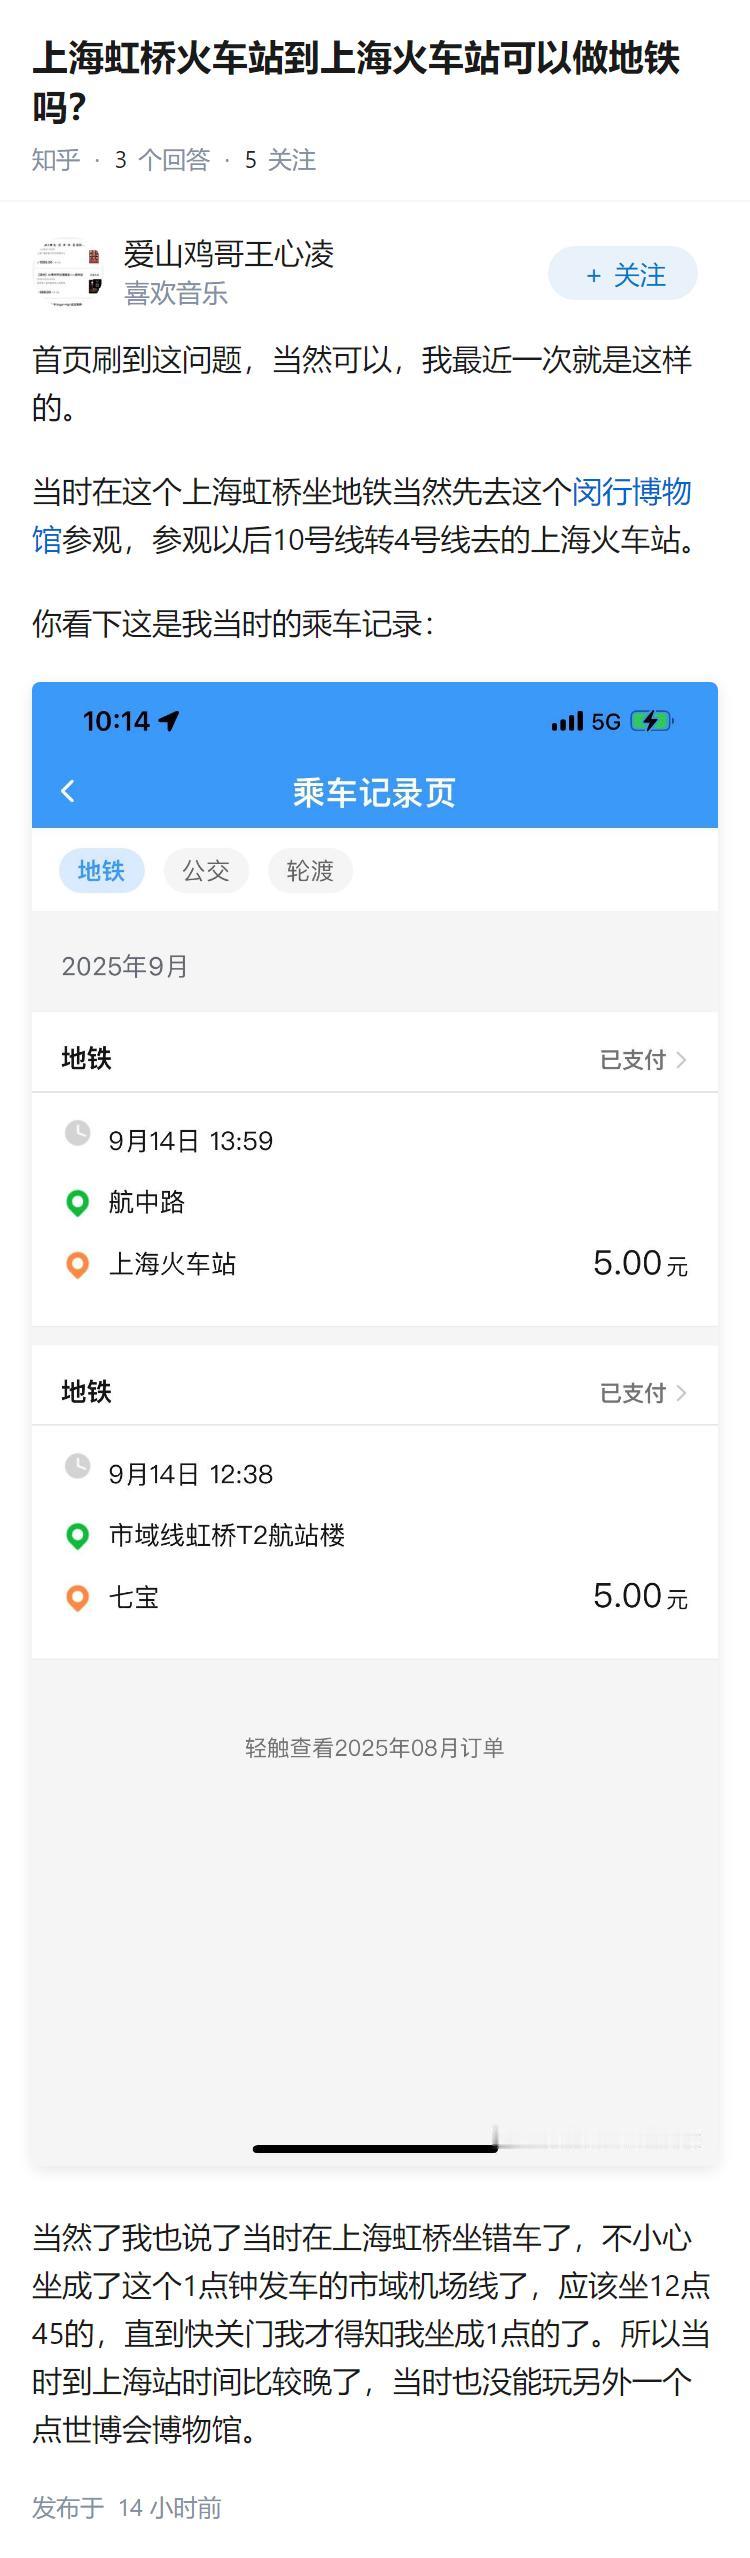Tap the back arrow on 乘车记录页
The width and height of the screenshot is (750, 2558).
68,791
